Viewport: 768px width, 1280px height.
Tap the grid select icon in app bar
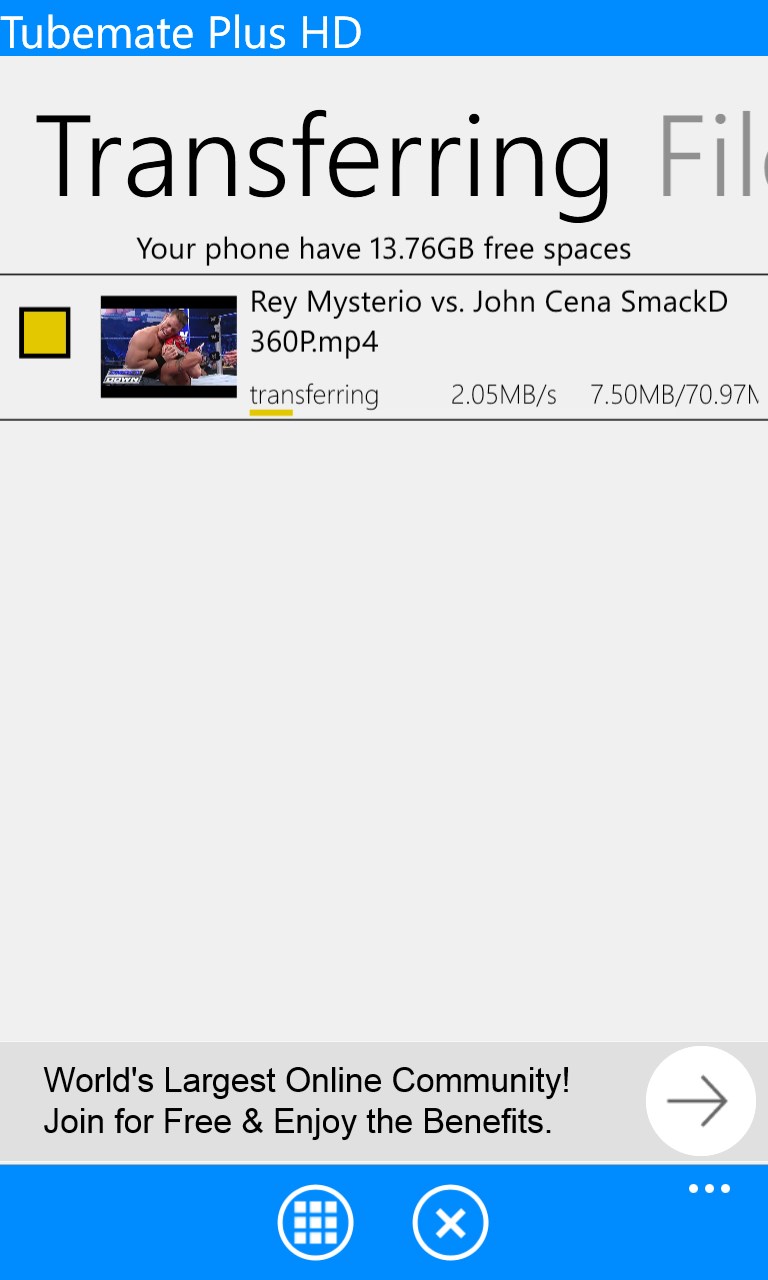click(315, 1222)
